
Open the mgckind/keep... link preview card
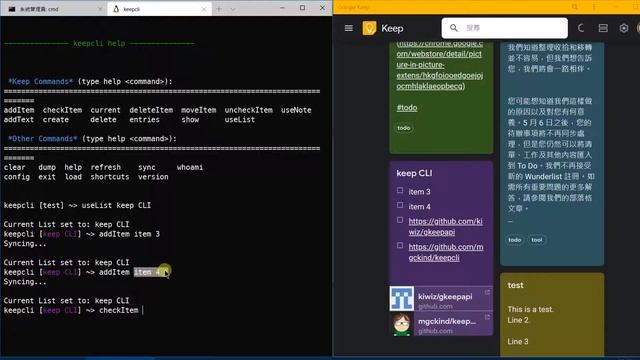(x=441, y=324)
